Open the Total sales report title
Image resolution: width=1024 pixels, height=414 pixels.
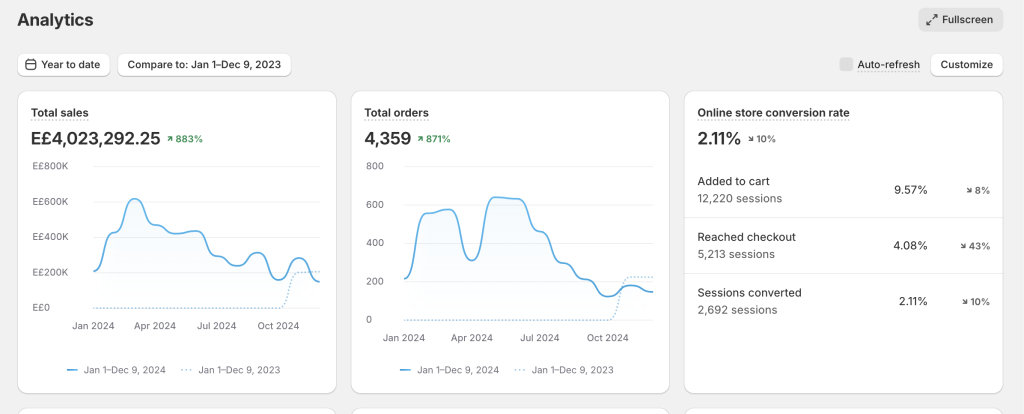click(x=60, y=113)
